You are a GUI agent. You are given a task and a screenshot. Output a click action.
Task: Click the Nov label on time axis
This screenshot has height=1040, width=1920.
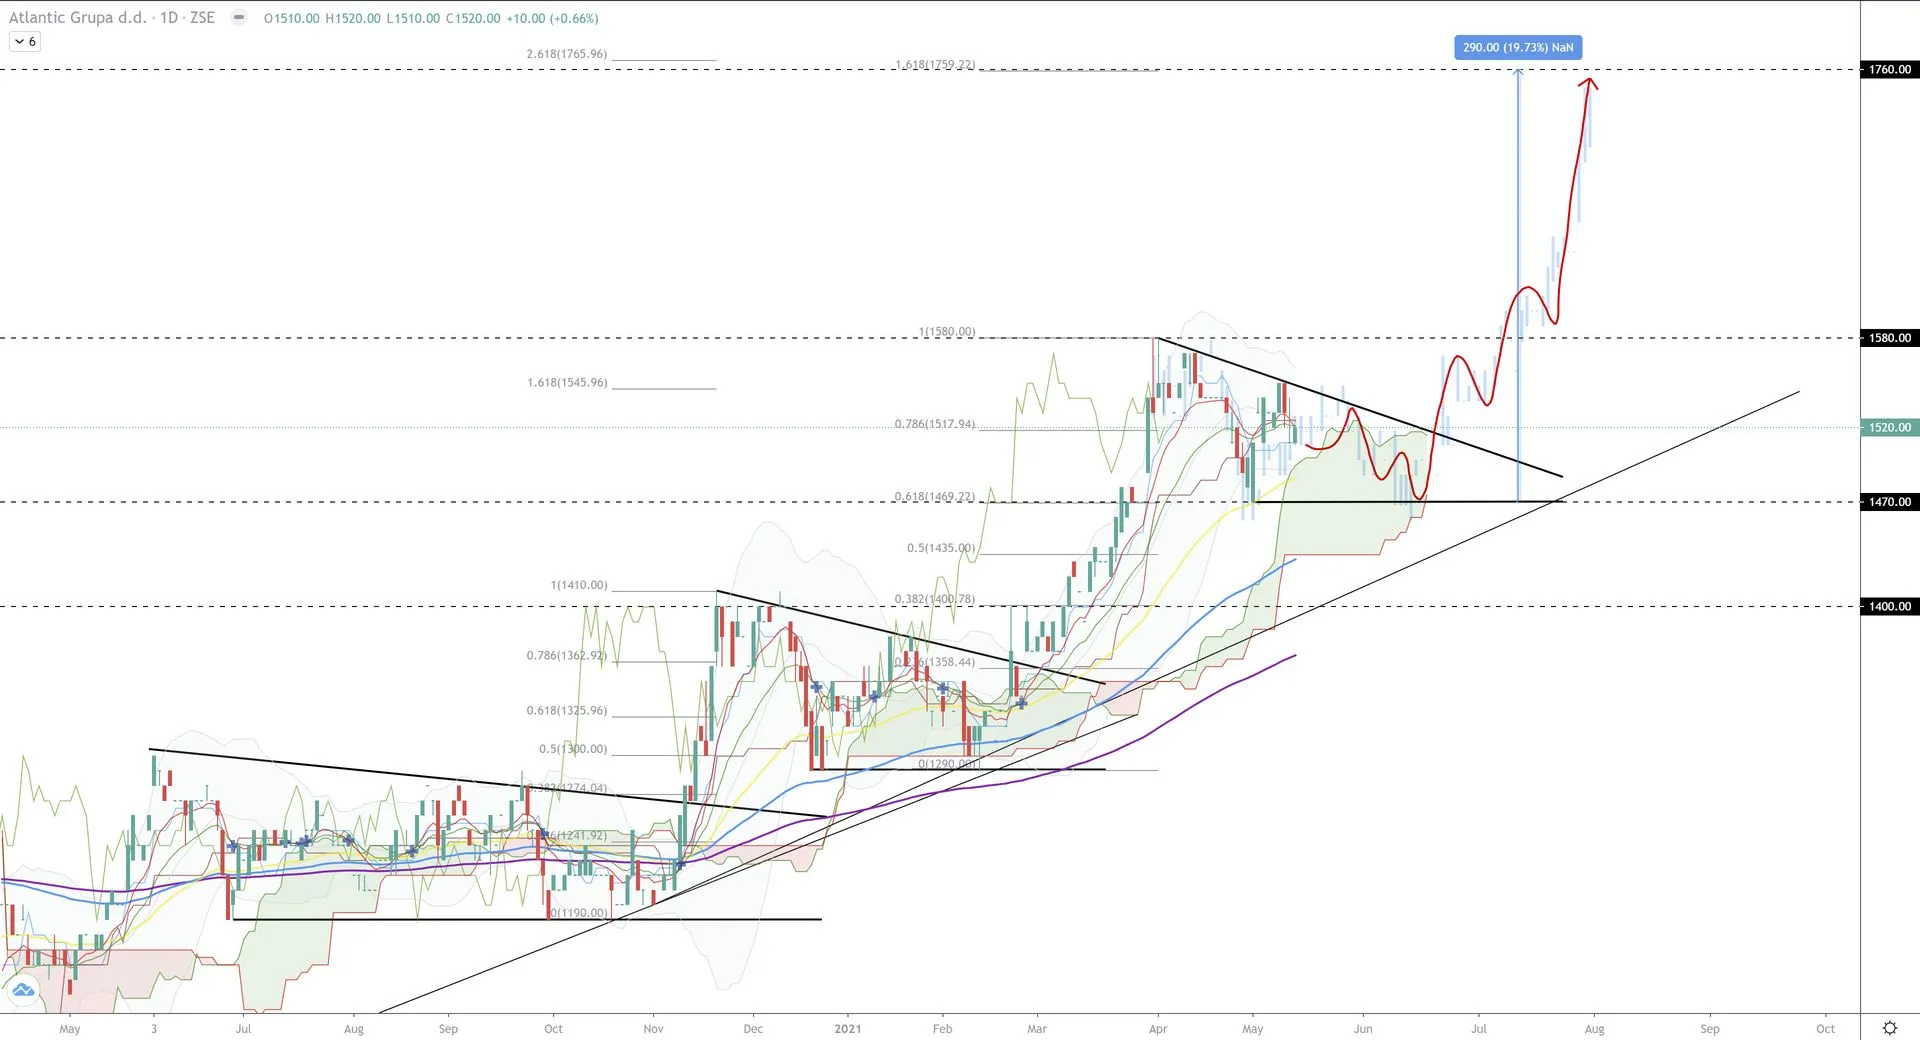pos(653,1029)
